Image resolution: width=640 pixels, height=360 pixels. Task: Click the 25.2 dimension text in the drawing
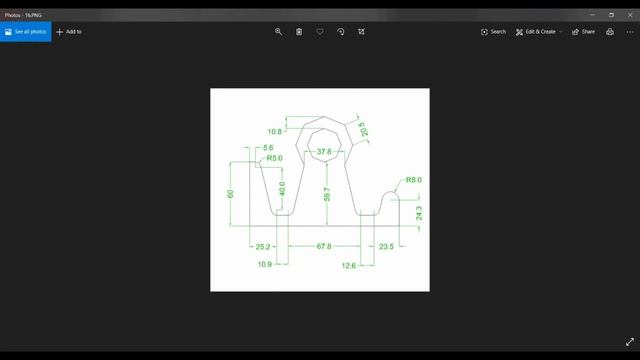coord(263,247)
